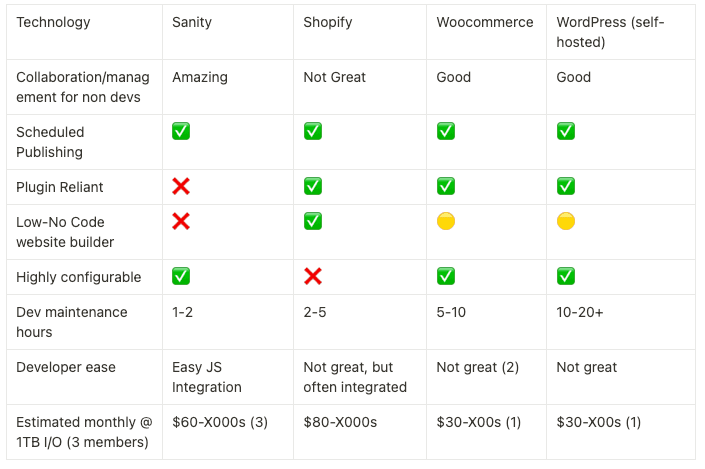Screen dimensions: 705x469
Task: Click the Sanity column header
Action: pos(192,22)
